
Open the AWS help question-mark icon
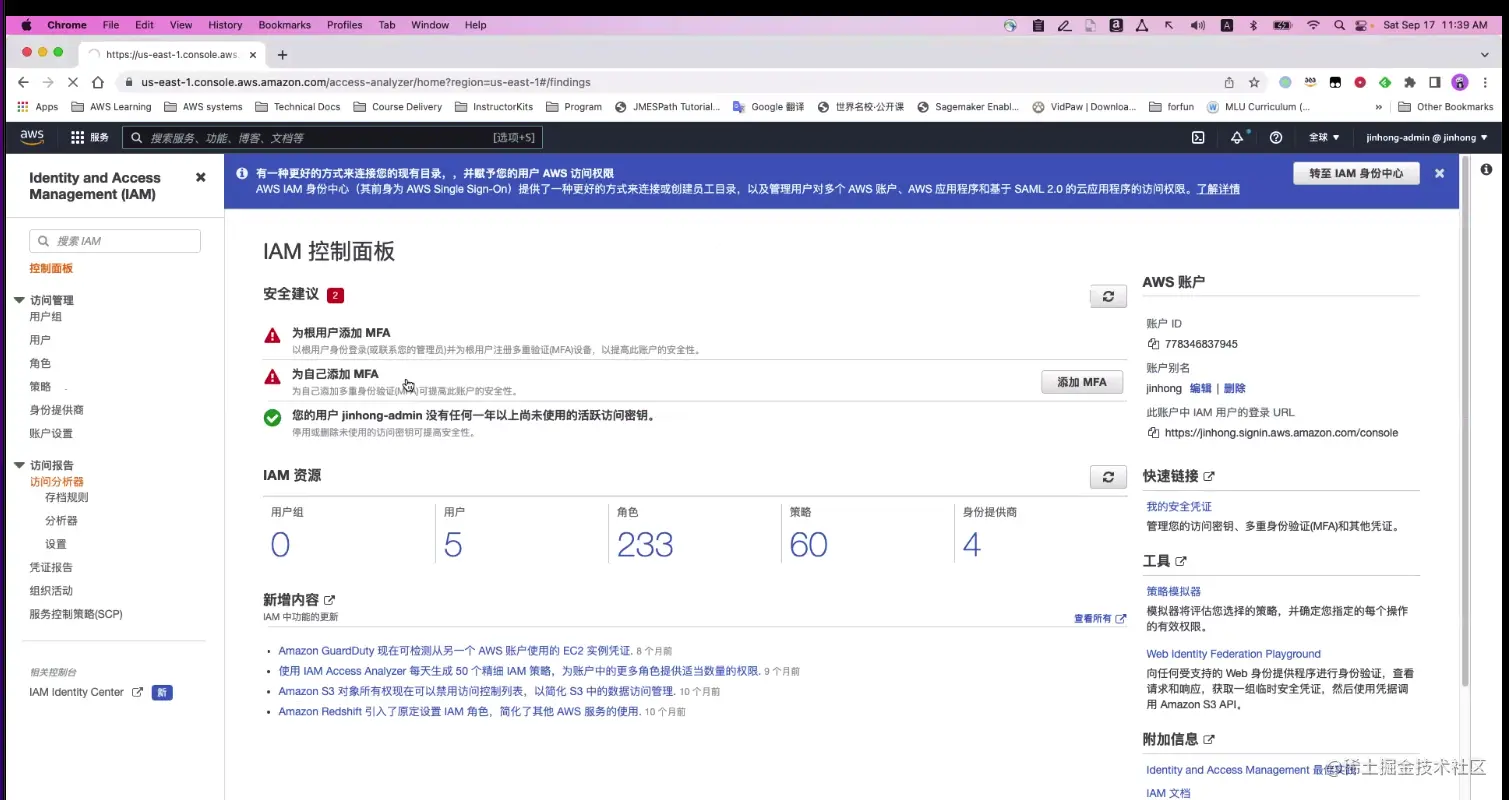point(1276,138)
